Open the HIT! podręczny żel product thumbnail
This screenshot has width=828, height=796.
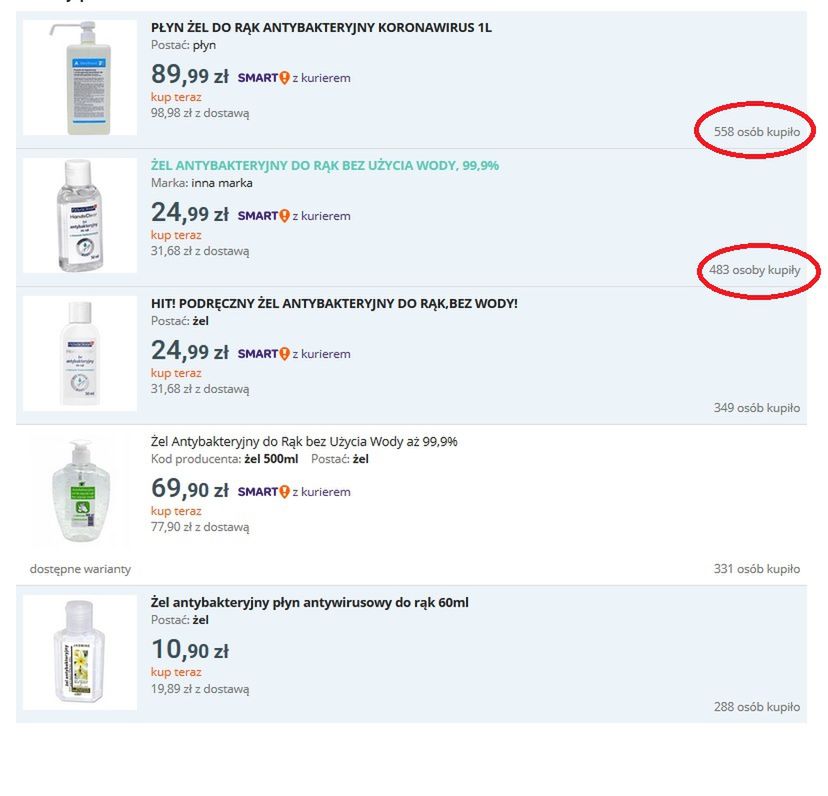[x=80, y=353]
